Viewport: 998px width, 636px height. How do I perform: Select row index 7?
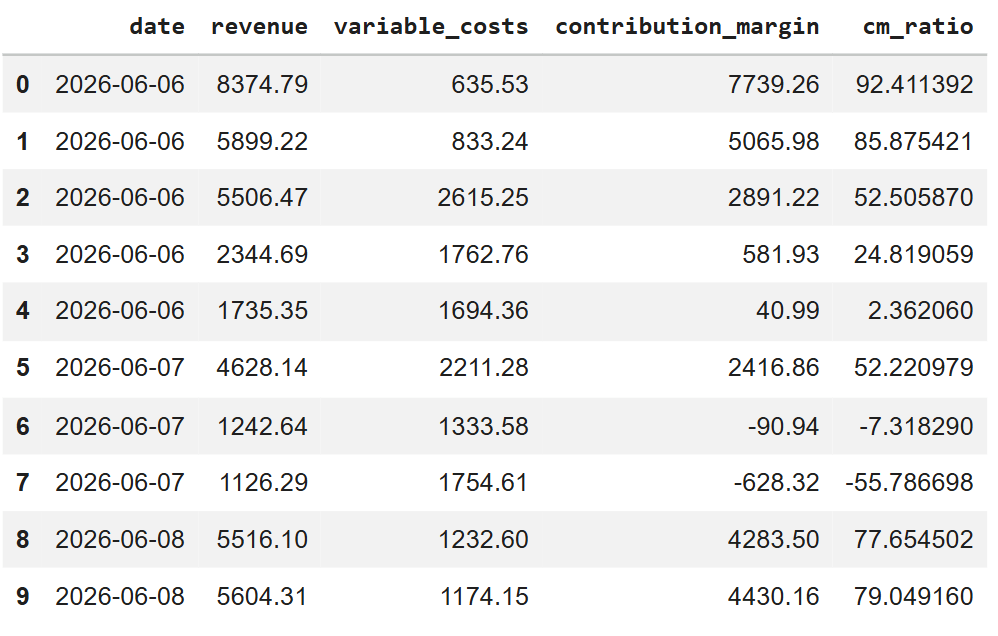tap(22, 483)
